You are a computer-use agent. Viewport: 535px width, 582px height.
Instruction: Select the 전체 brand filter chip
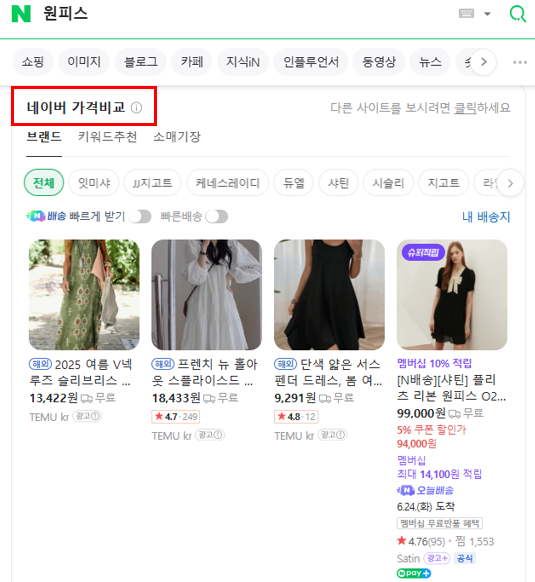[x=44, y=183]
